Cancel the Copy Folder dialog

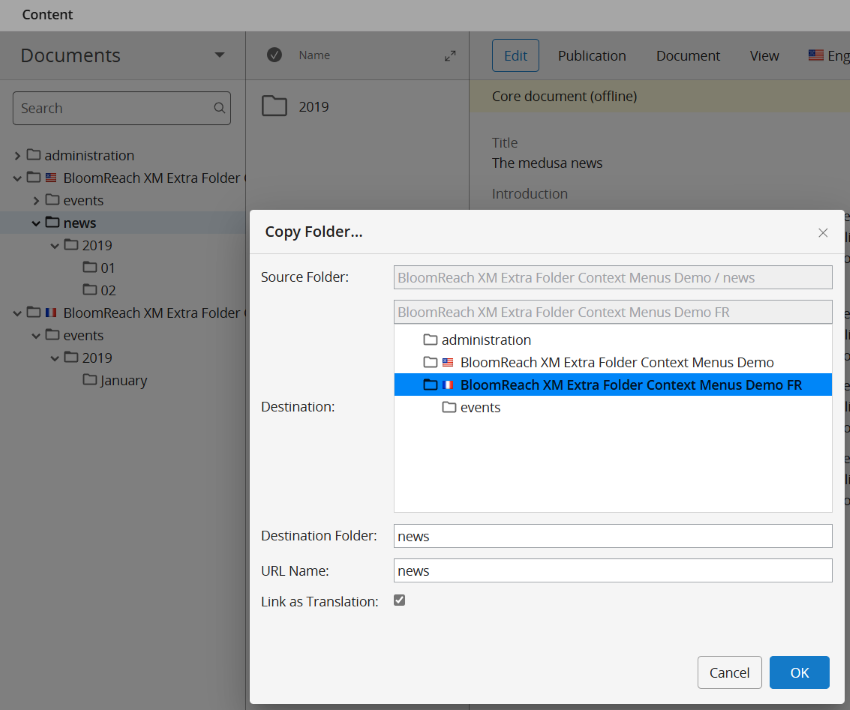(x=729, y=672)
